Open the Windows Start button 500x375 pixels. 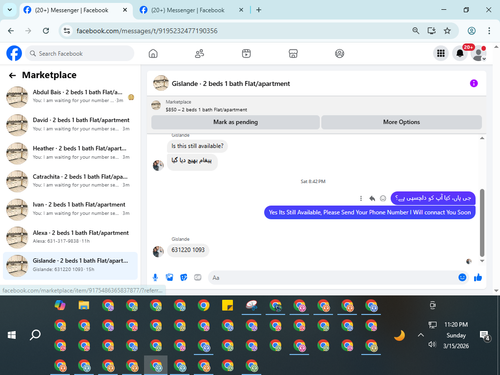coord(12,335)
